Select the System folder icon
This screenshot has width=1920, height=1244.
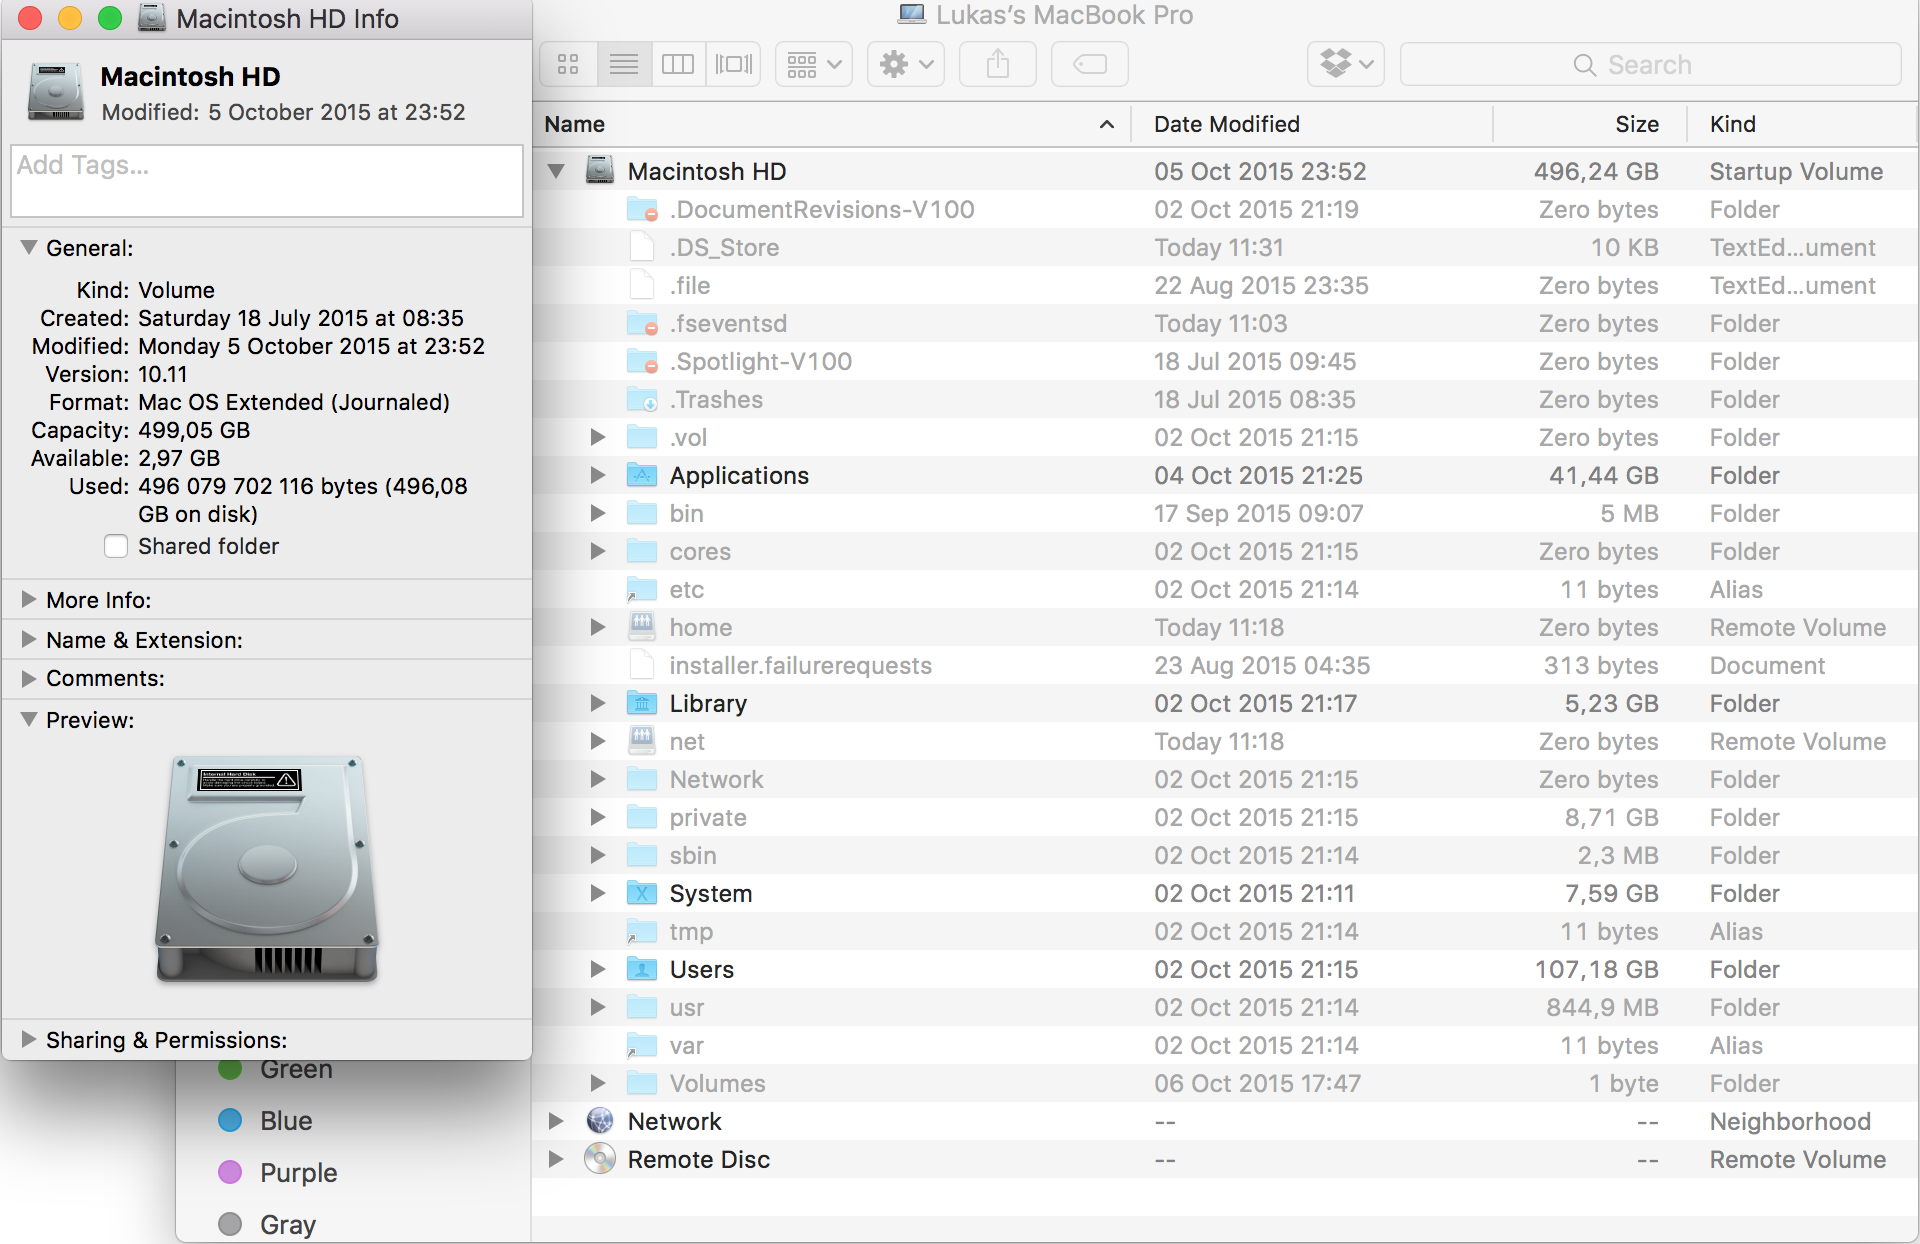tap(642, 893)
